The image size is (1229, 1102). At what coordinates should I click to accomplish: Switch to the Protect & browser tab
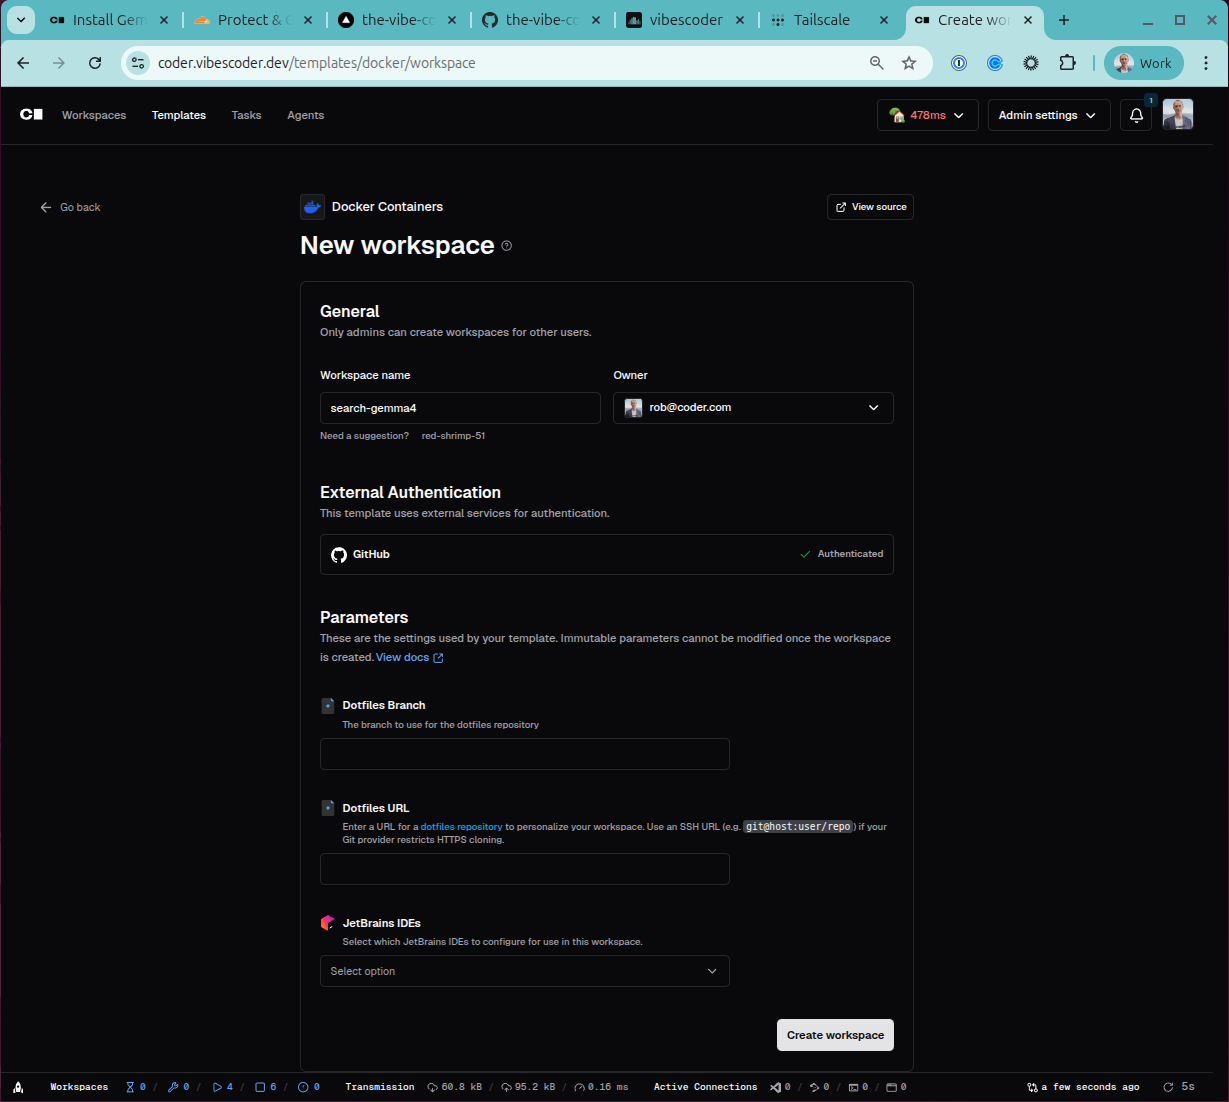coord(254,20)
